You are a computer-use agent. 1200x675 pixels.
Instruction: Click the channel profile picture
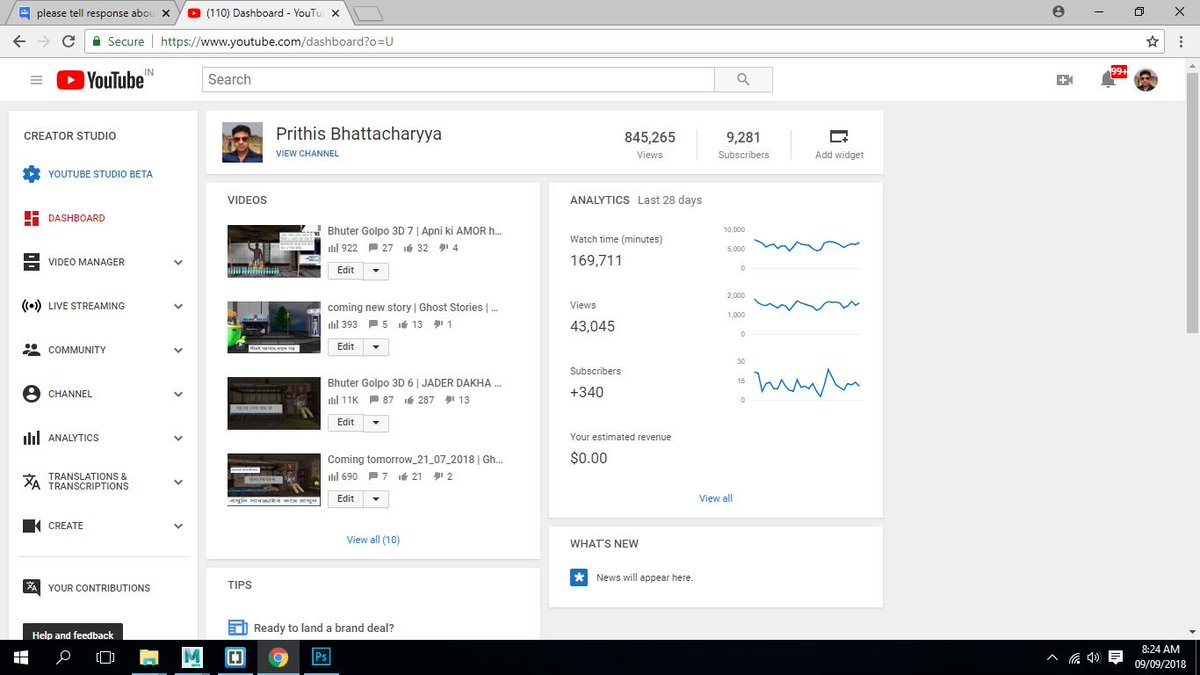(x=242, y=142)
